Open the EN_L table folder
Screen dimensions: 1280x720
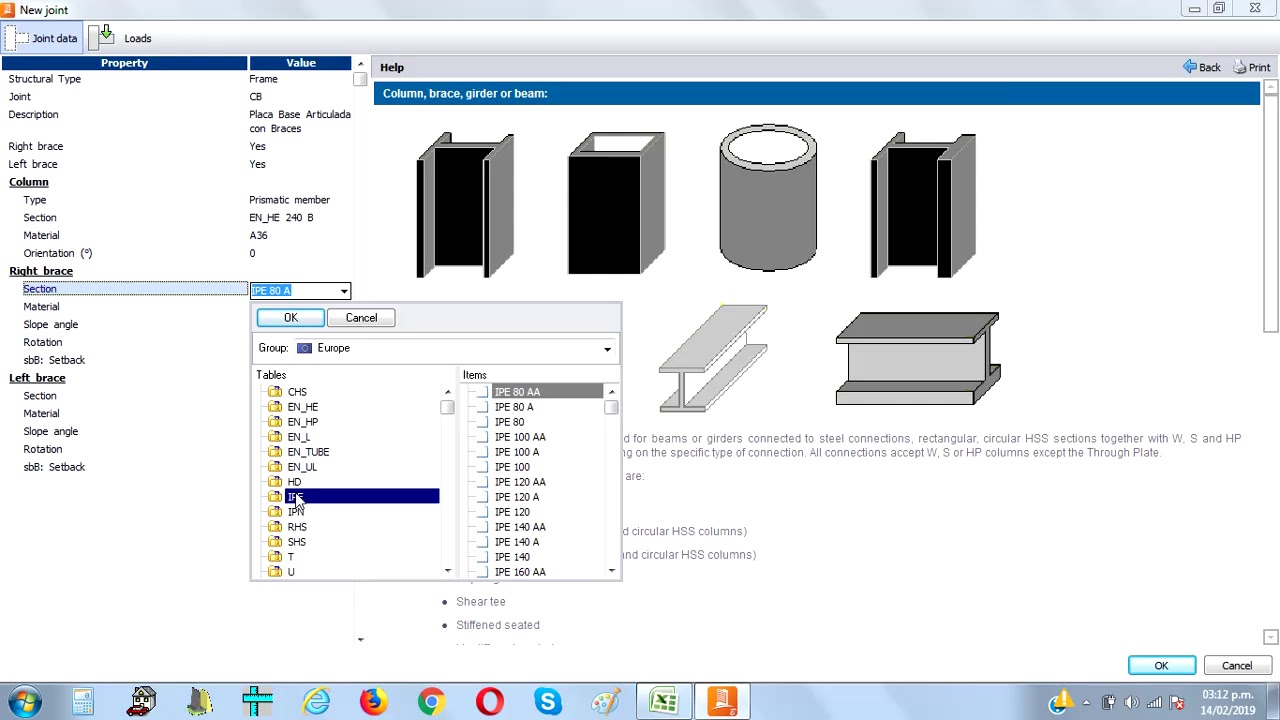[x=298, y=437]
